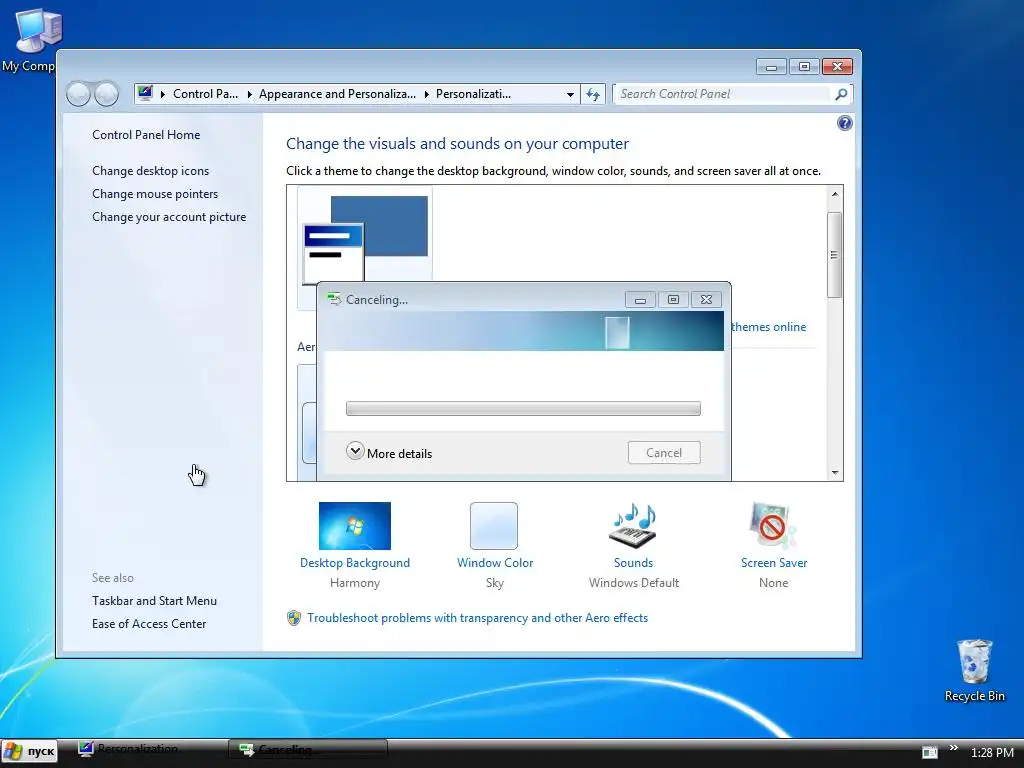Open the Sounds keyboard icon
This screenshot has width=1024, height=768.
click(x=632, y=526)
